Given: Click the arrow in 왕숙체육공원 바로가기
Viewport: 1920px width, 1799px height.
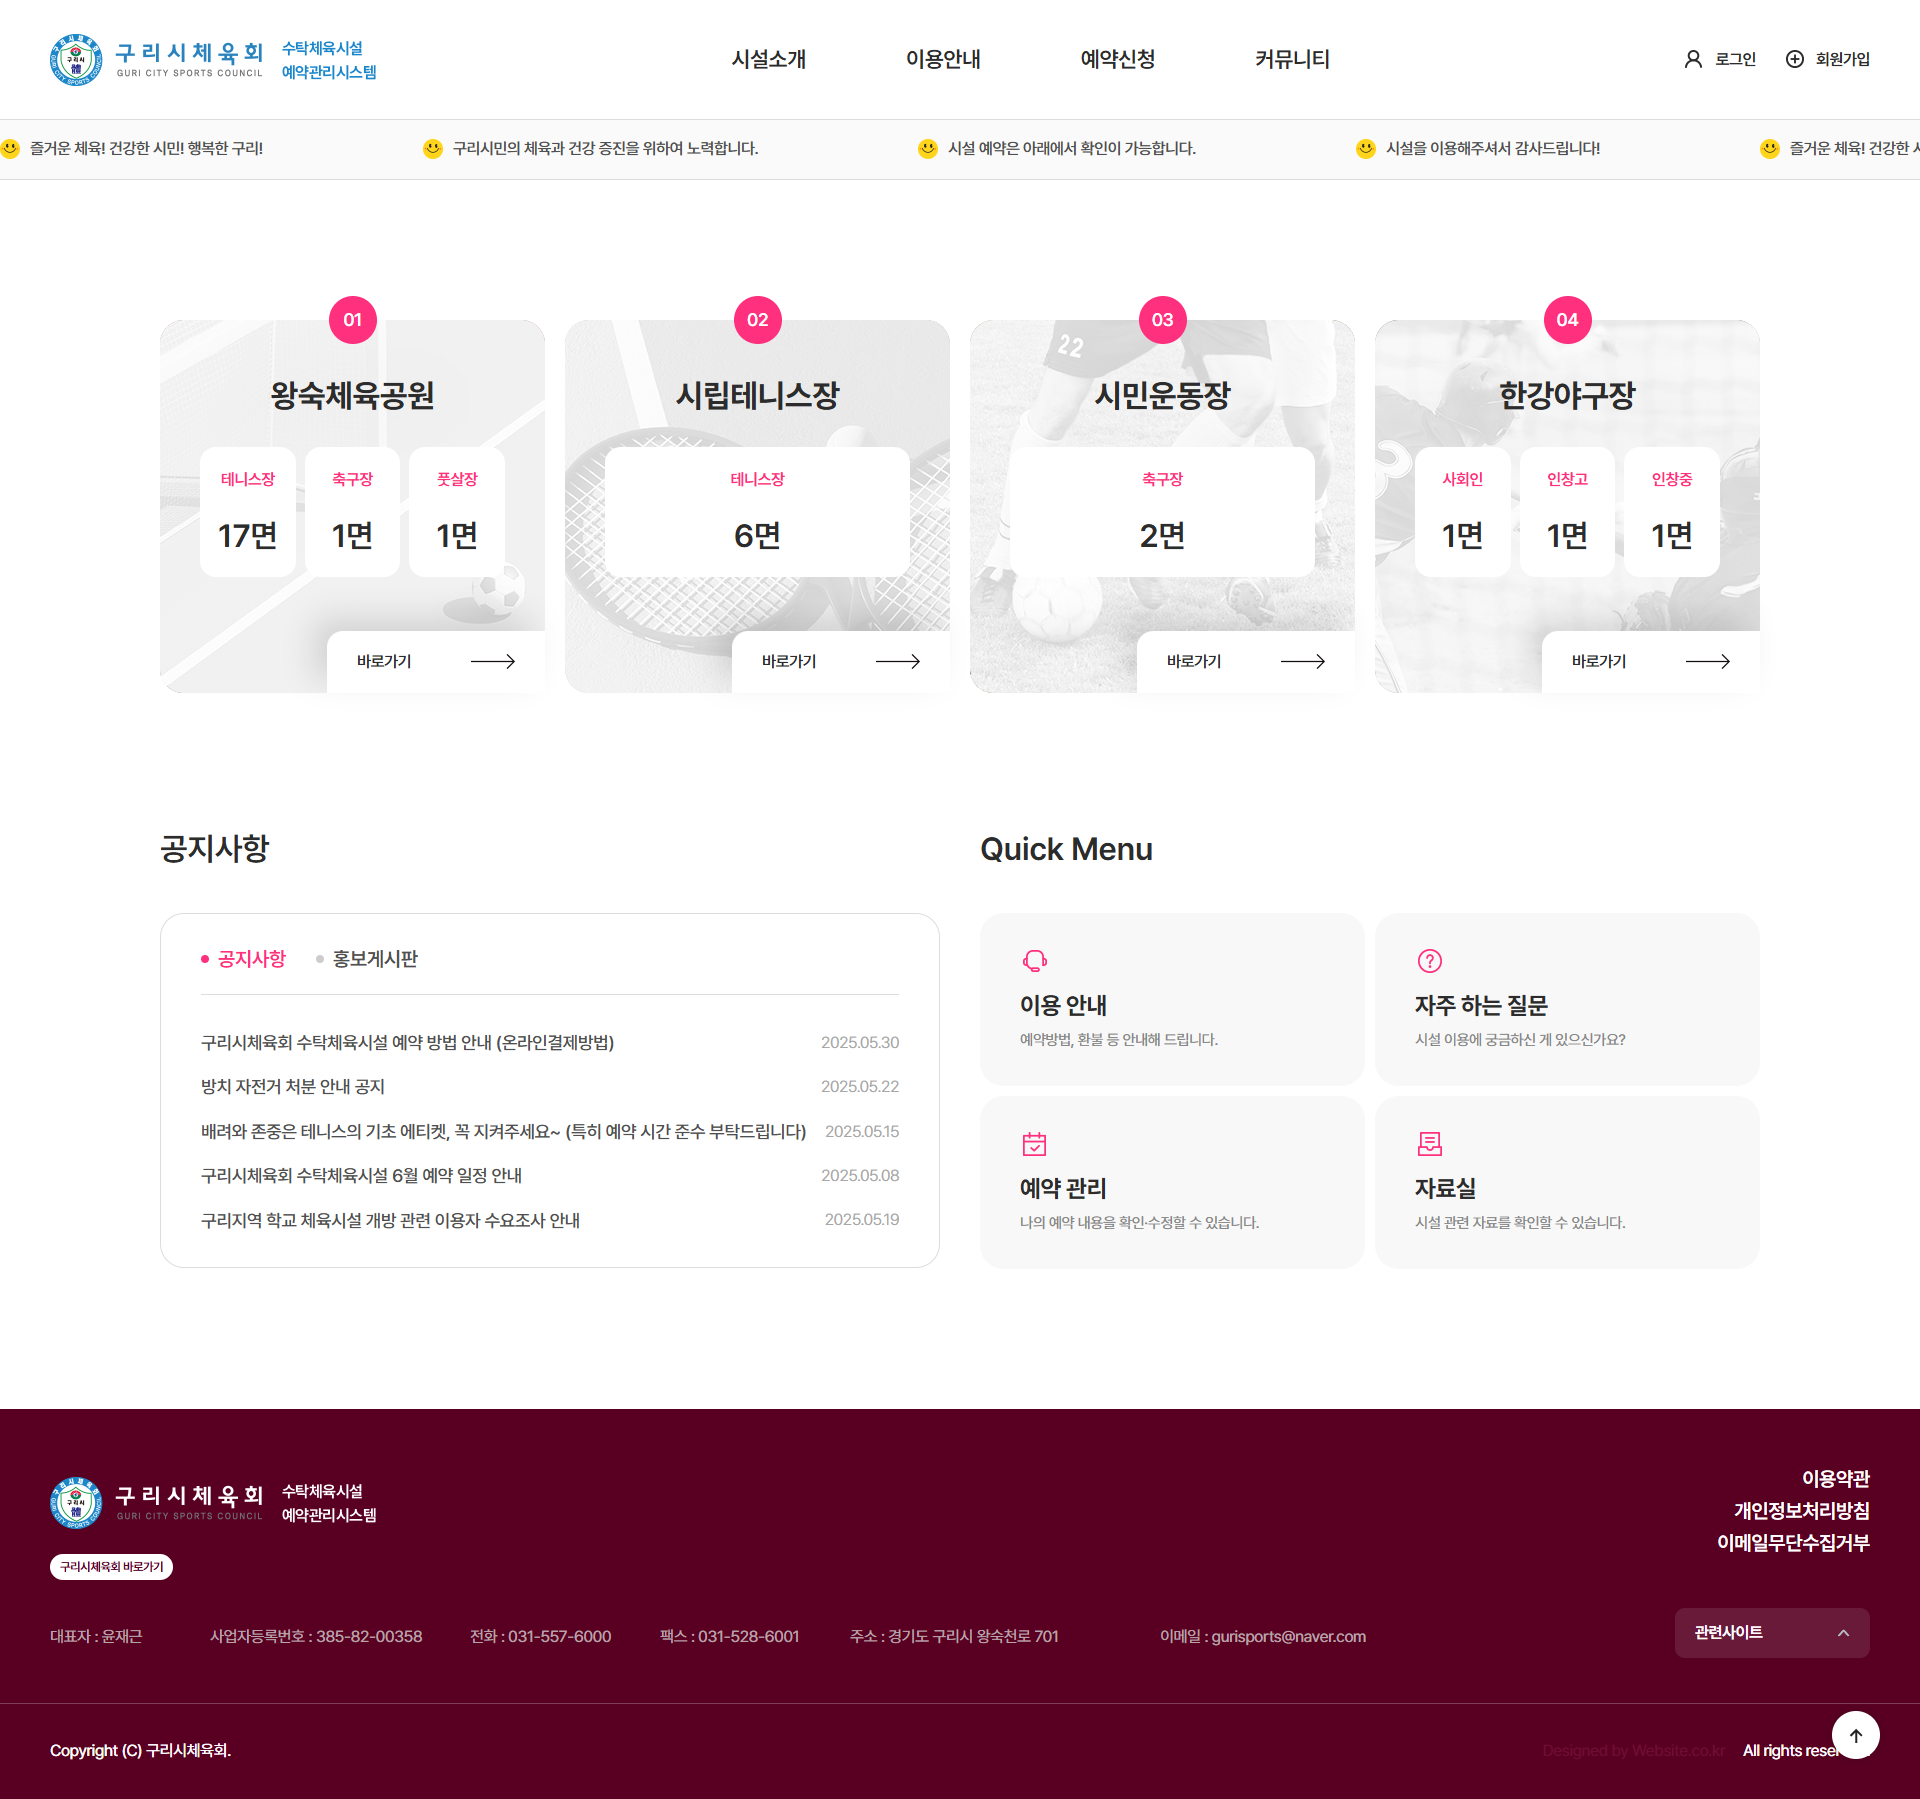Looking at the screenshot, I should pos(493,661).
